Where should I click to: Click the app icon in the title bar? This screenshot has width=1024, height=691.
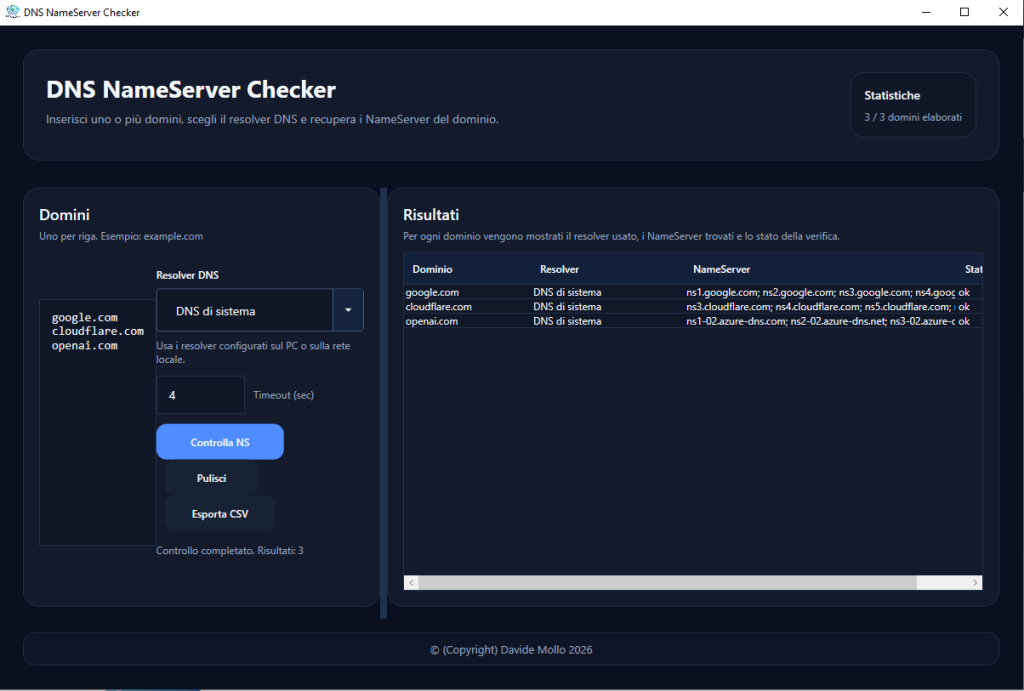pos(12,12)
